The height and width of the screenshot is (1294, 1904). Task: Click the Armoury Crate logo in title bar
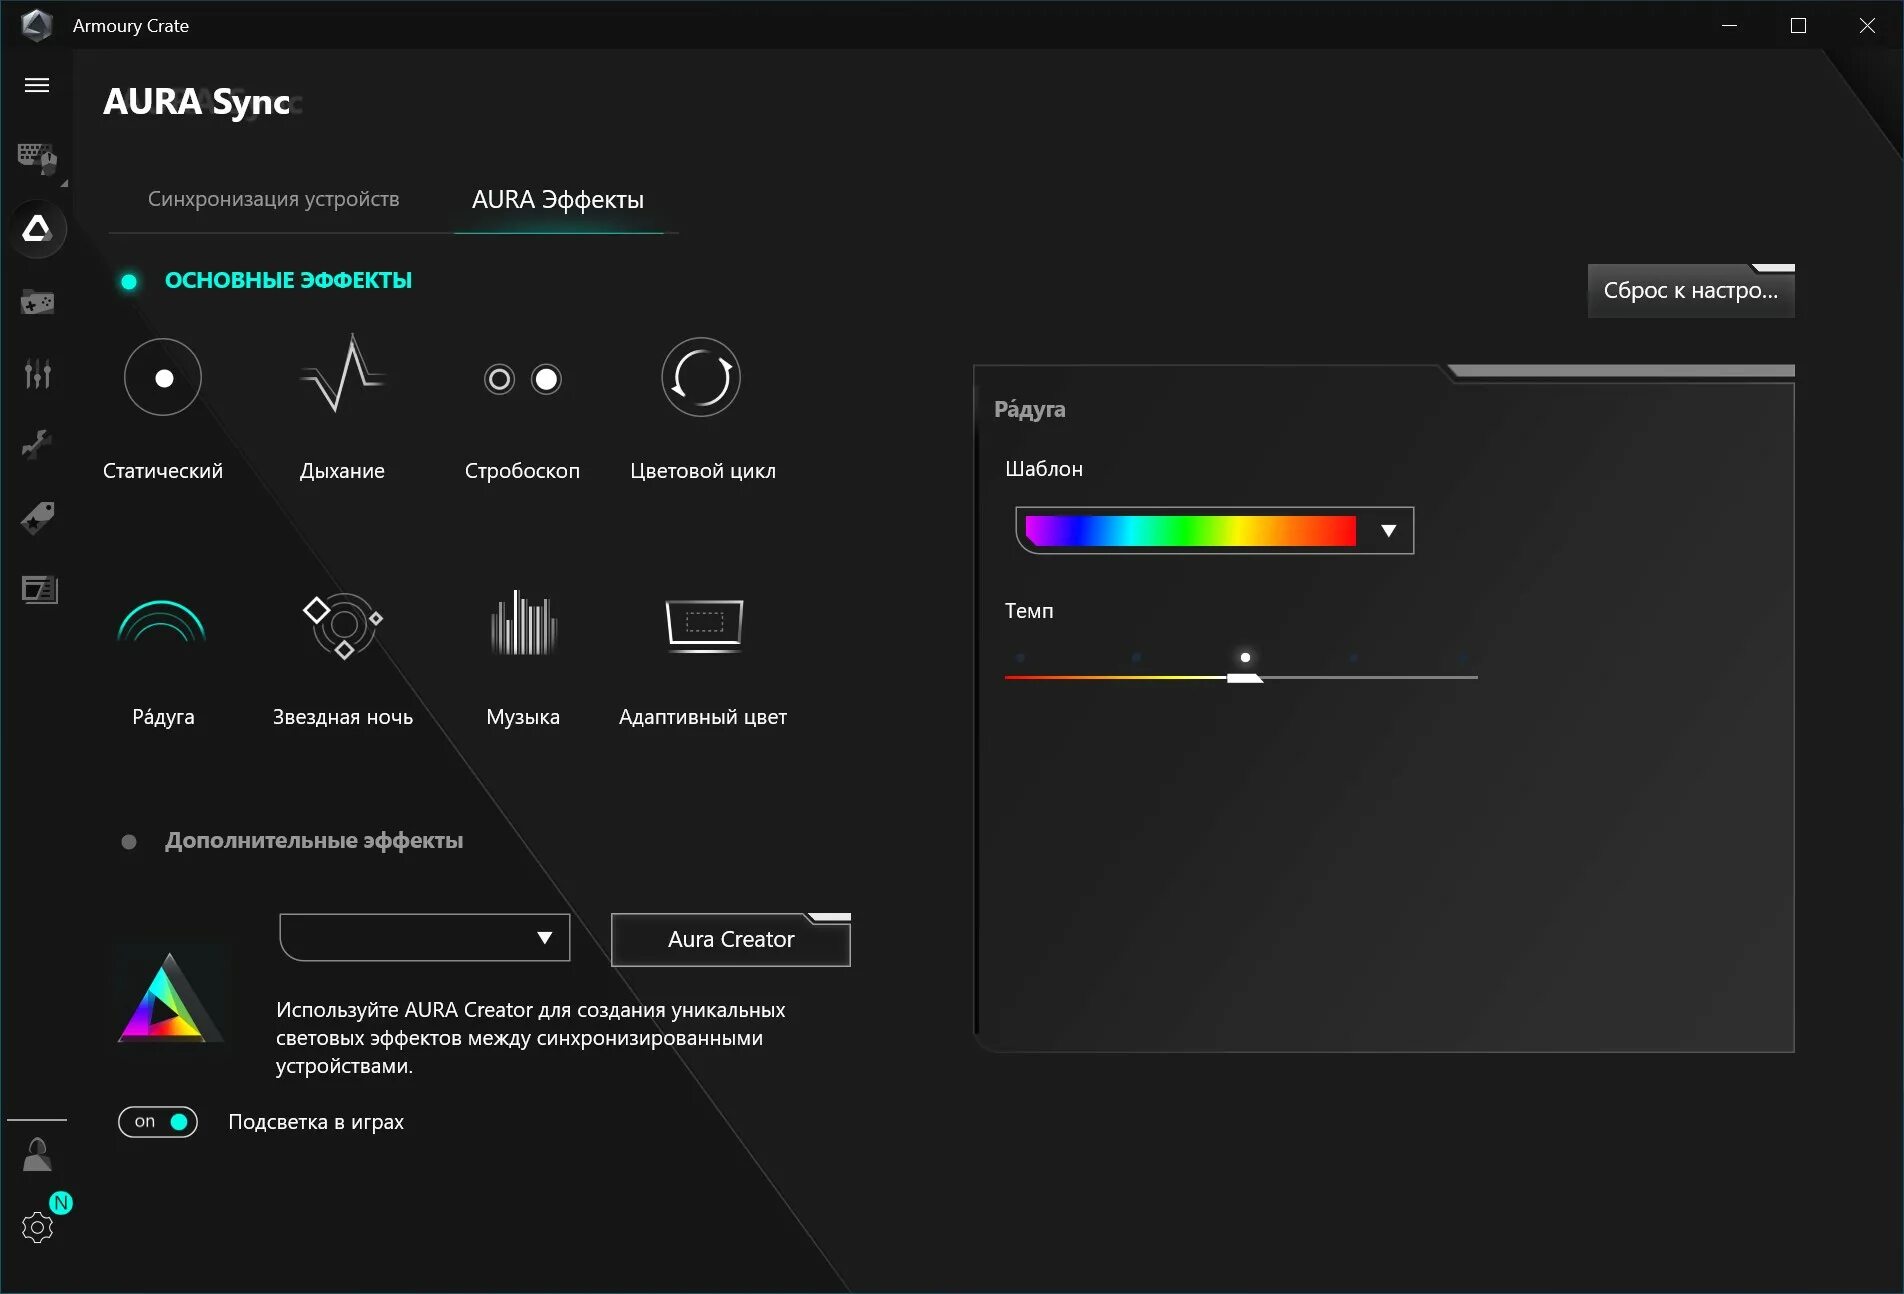37,25
